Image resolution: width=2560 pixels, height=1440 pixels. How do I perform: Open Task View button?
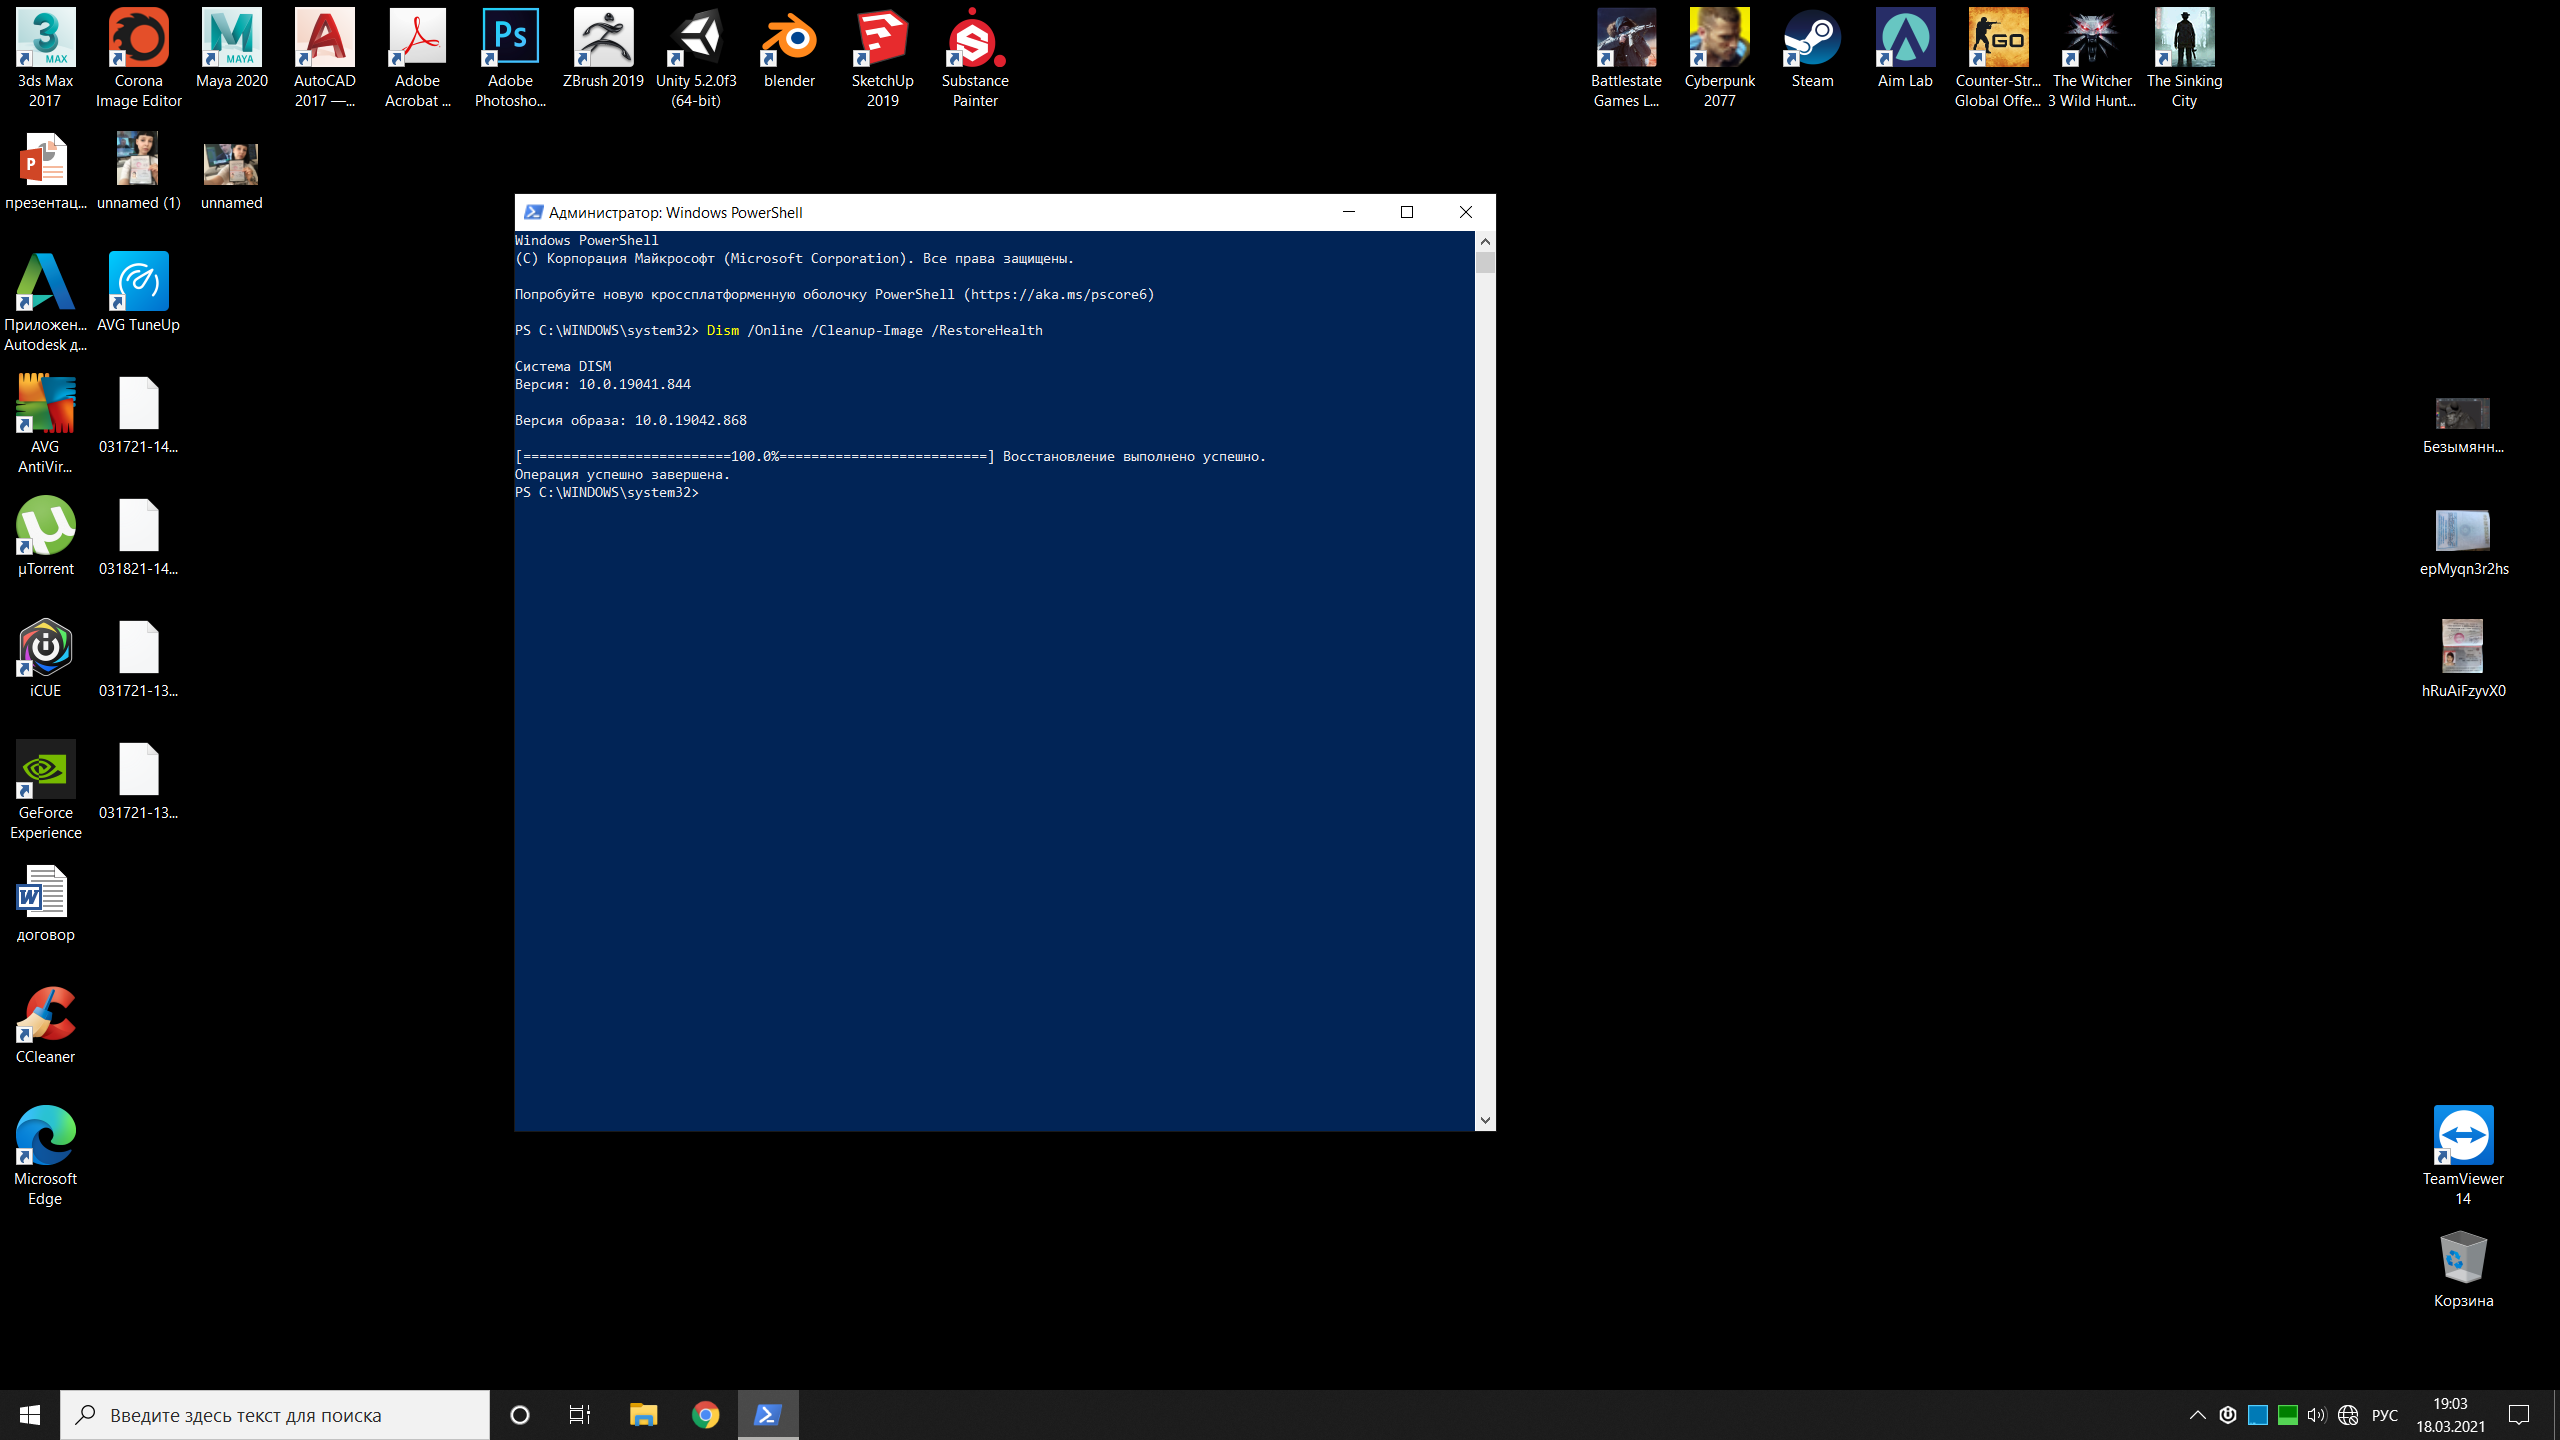580,1414
